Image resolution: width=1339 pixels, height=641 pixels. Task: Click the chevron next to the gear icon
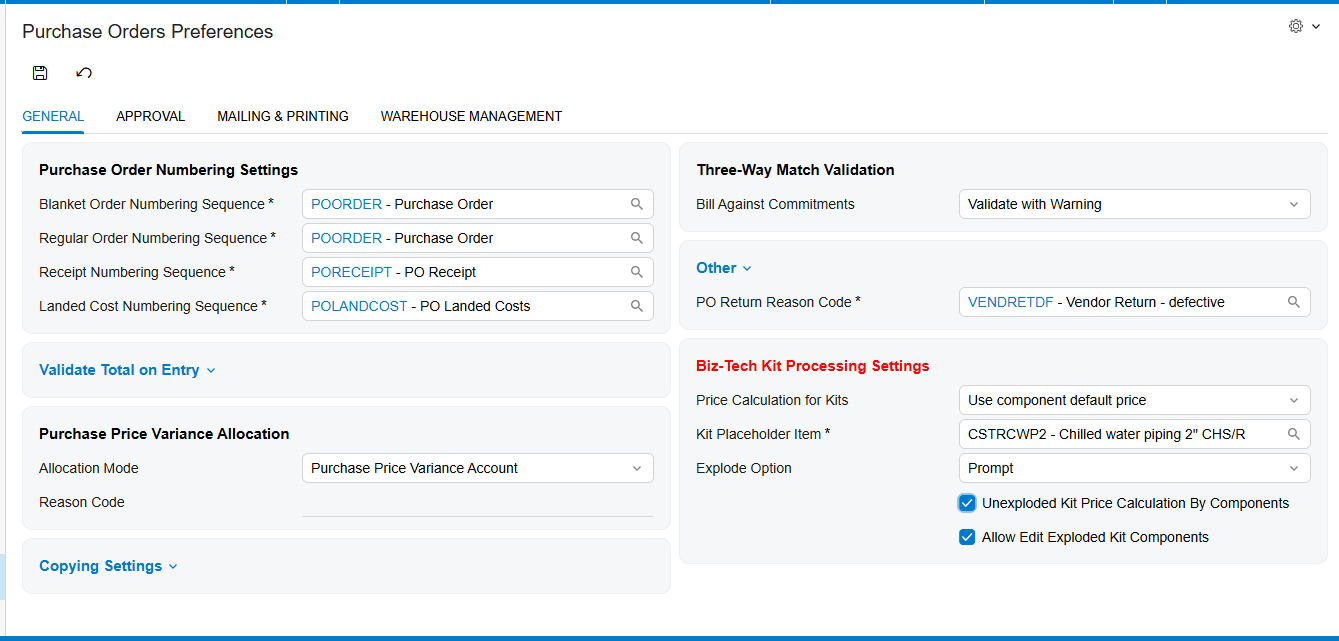point(1316,27)
